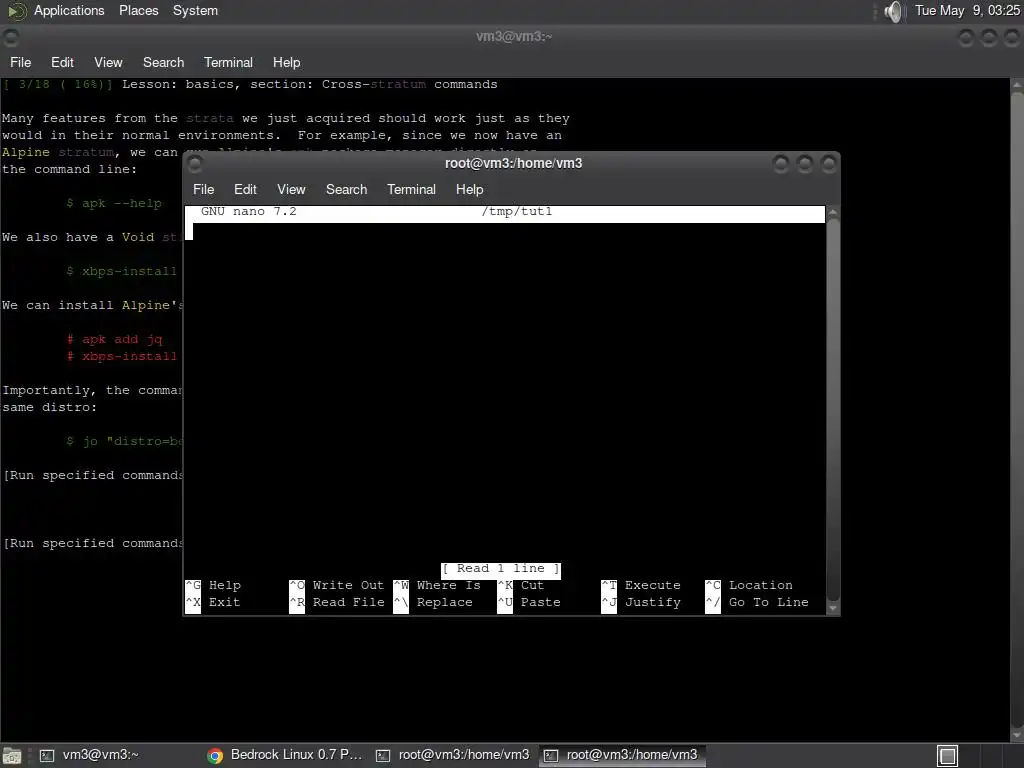The image size is (1024, 768).
Task: Click the active root@vm3:/home/vm3 taskbar button
Action: (x=620, y=755)
